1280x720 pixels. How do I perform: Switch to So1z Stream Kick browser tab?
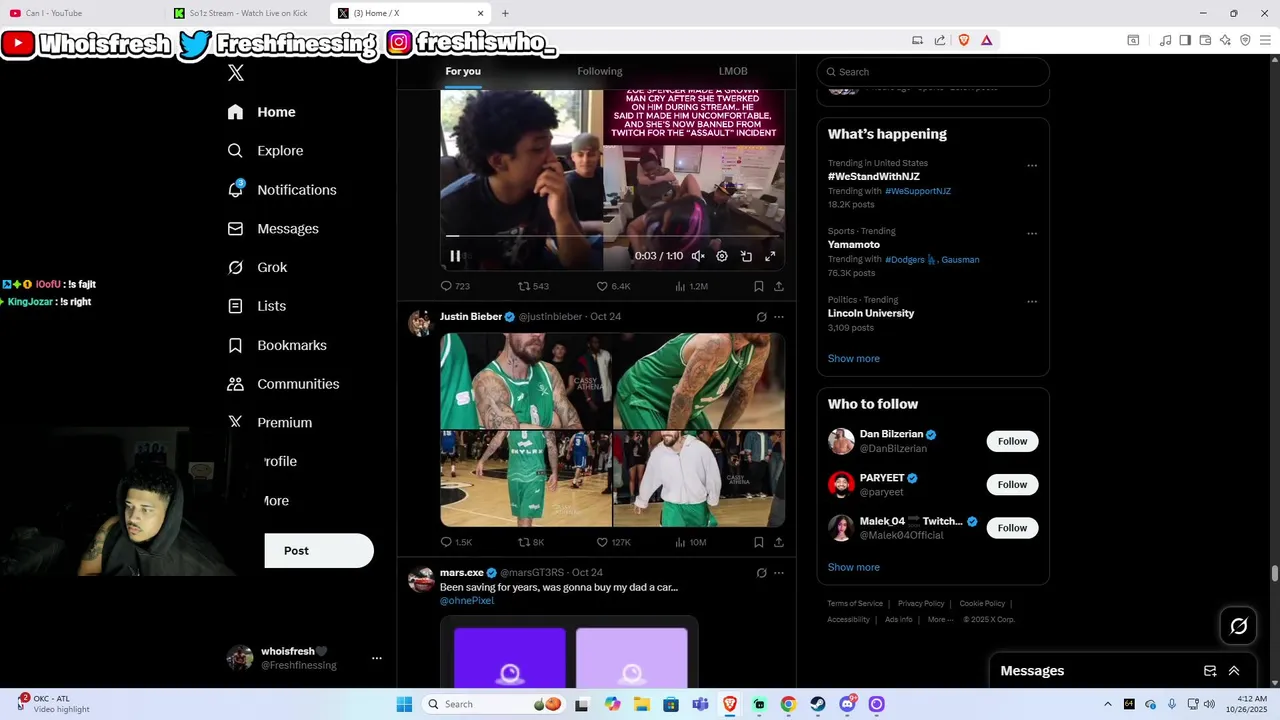(x=247, y=13)
